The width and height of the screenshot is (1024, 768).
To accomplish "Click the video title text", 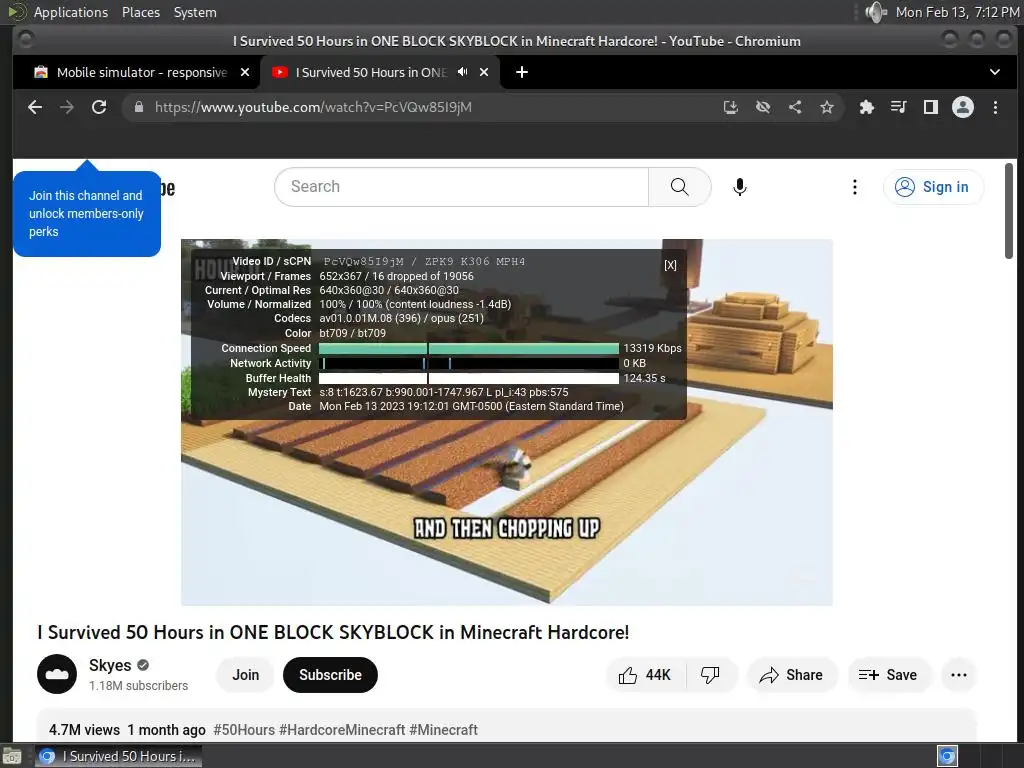I will click(x=333, y=632).
